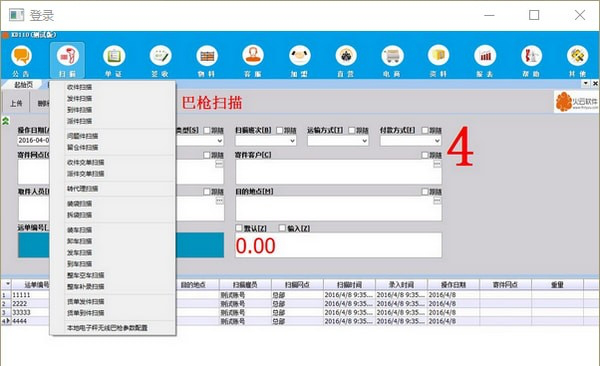
Task: Select 本地电子秤无线巴枪参数配置 menu entry
Action: [107, 328]
